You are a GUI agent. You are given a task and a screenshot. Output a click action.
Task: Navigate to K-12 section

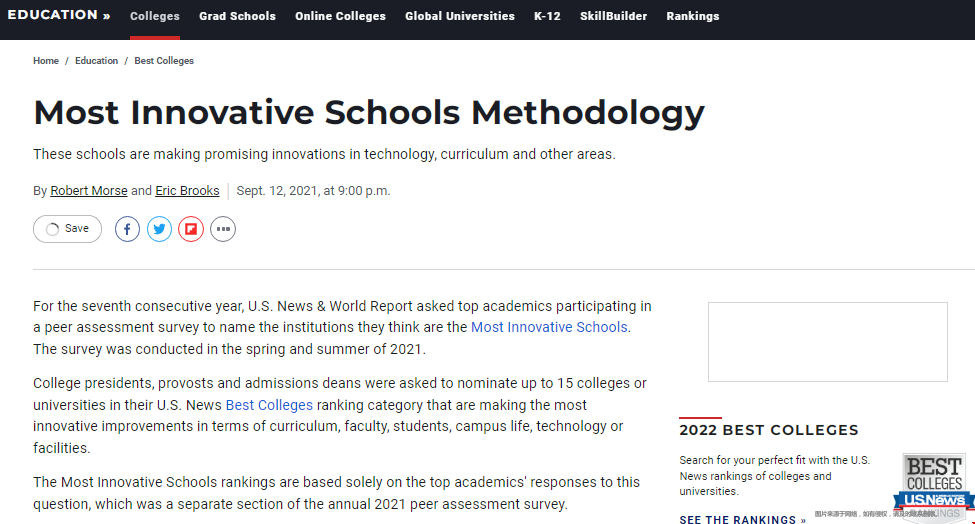click(x=547, y=17)
